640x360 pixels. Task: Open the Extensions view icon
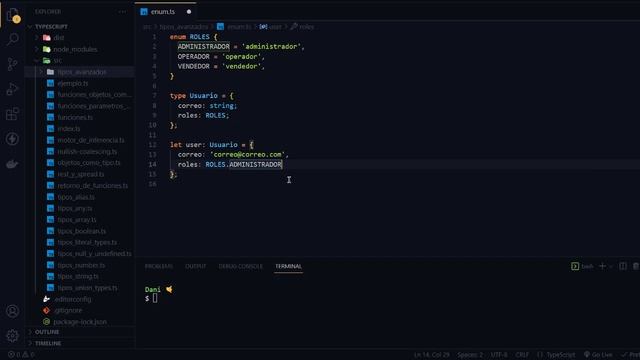13,114
